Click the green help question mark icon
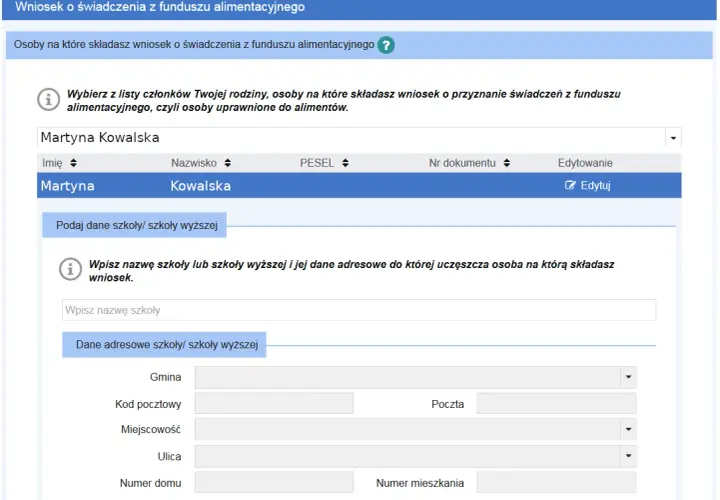 point(386,45)
